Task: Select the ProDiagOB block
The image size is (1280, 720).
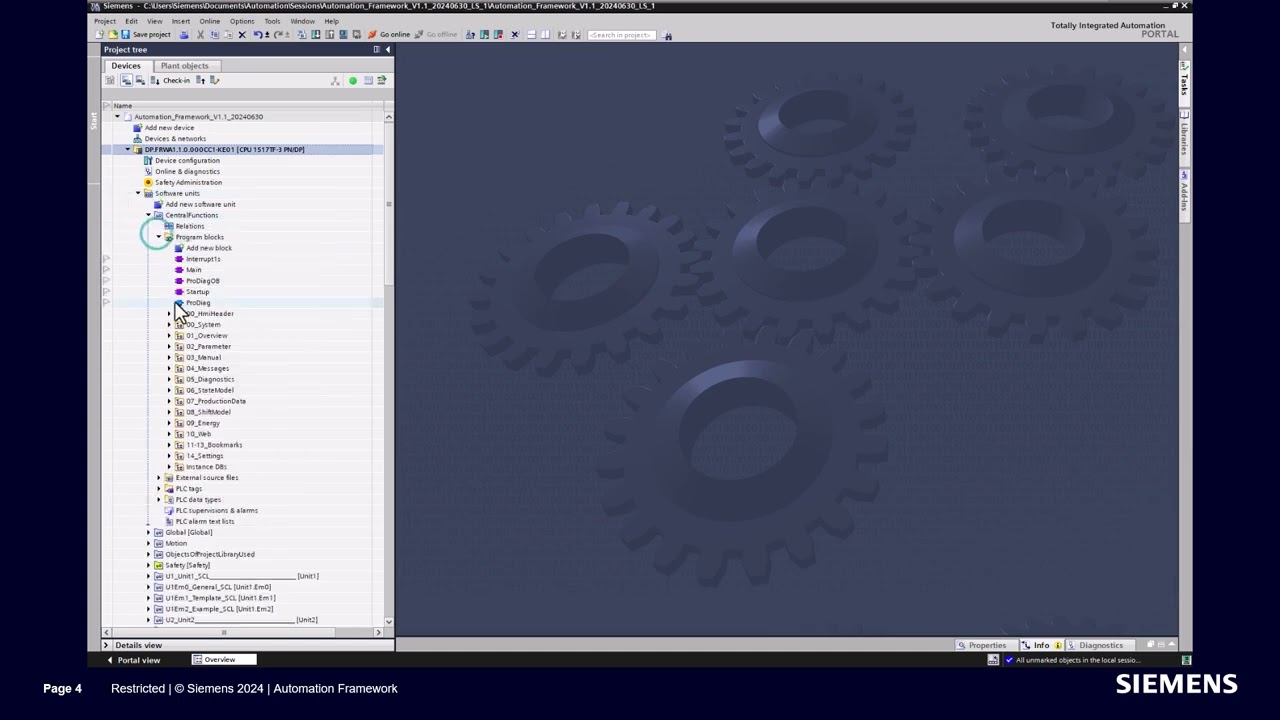Action: pyautogui.click(x=202, y=281)
